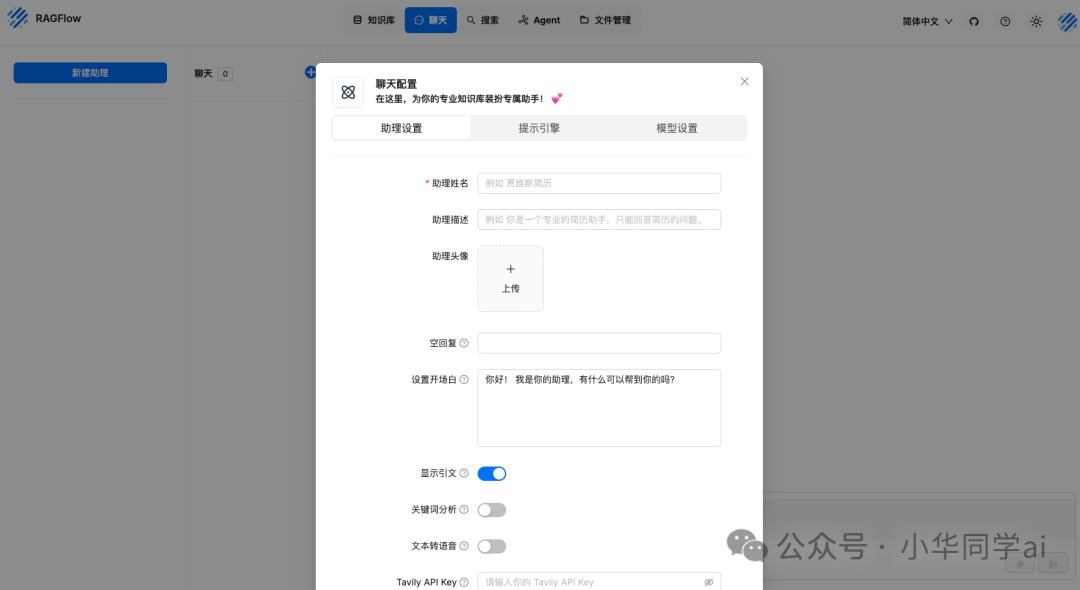Open the GitHub repository icon
The height and width of the screenshot is (590, 1080).
tap(974, 21)
